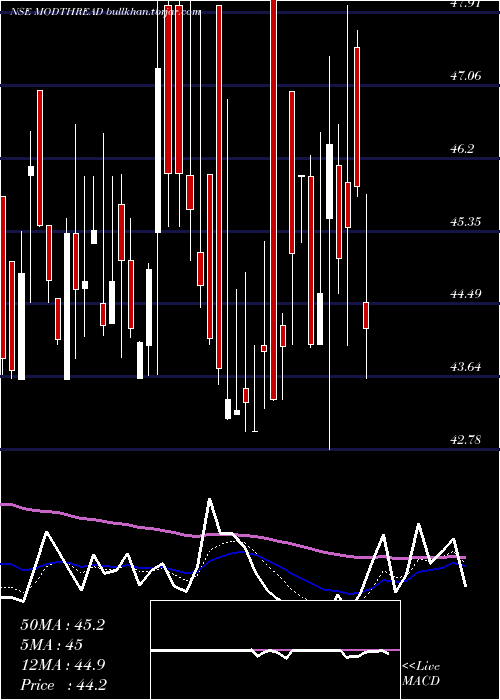Select the 44.49 price axis label

(x=465, y=294)
